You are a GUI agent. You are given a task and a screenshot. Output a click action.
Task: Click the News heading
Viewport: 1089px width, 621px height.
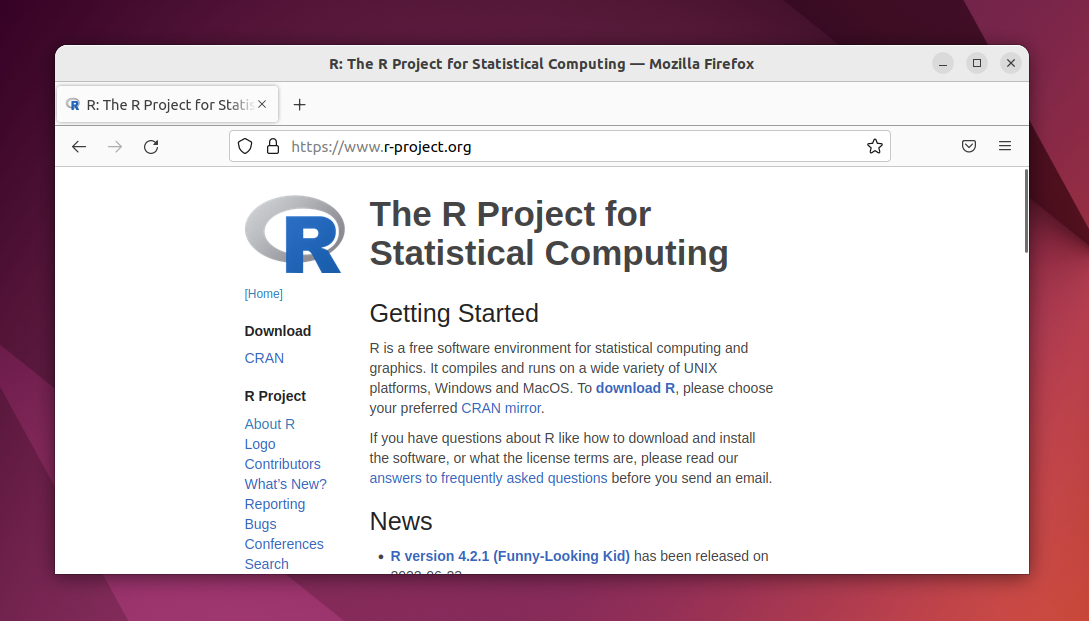point(401,522)
